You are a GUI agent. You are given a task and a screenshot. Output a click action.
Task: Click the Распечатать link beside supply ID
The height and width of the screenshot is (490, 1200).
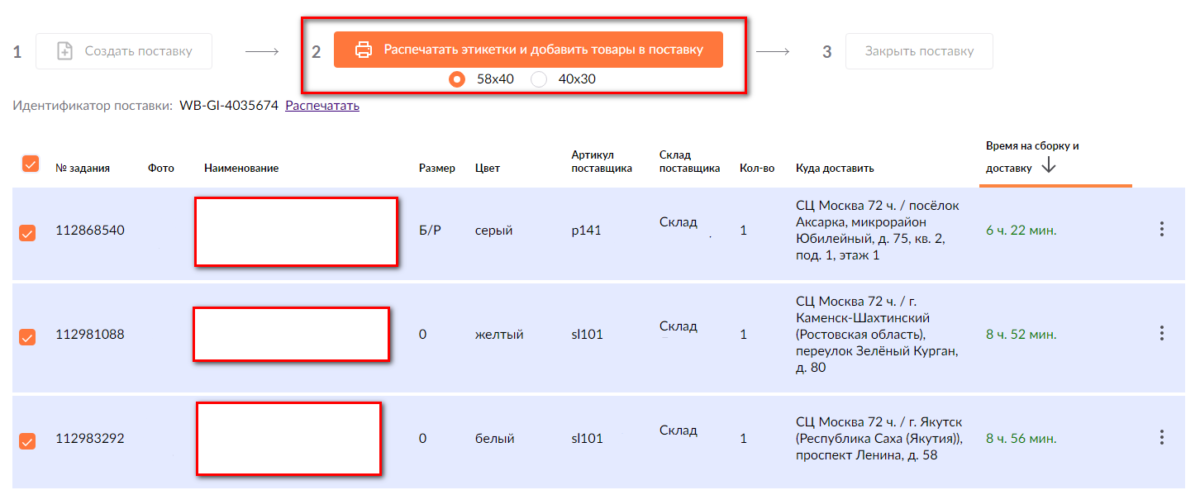(322, 105)
